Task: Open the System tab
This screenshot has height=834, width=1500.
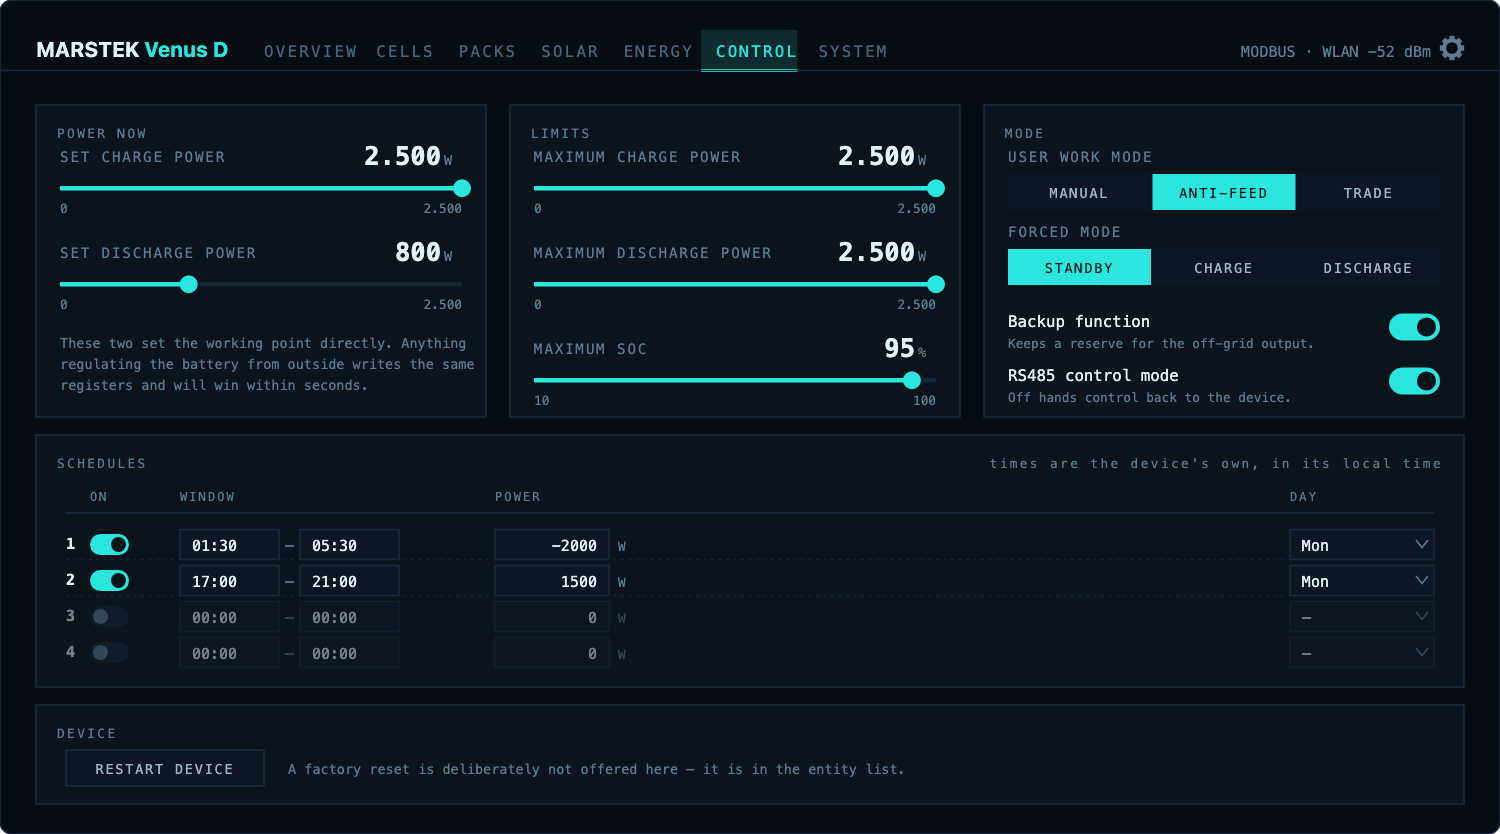Action: pos(853,51)
